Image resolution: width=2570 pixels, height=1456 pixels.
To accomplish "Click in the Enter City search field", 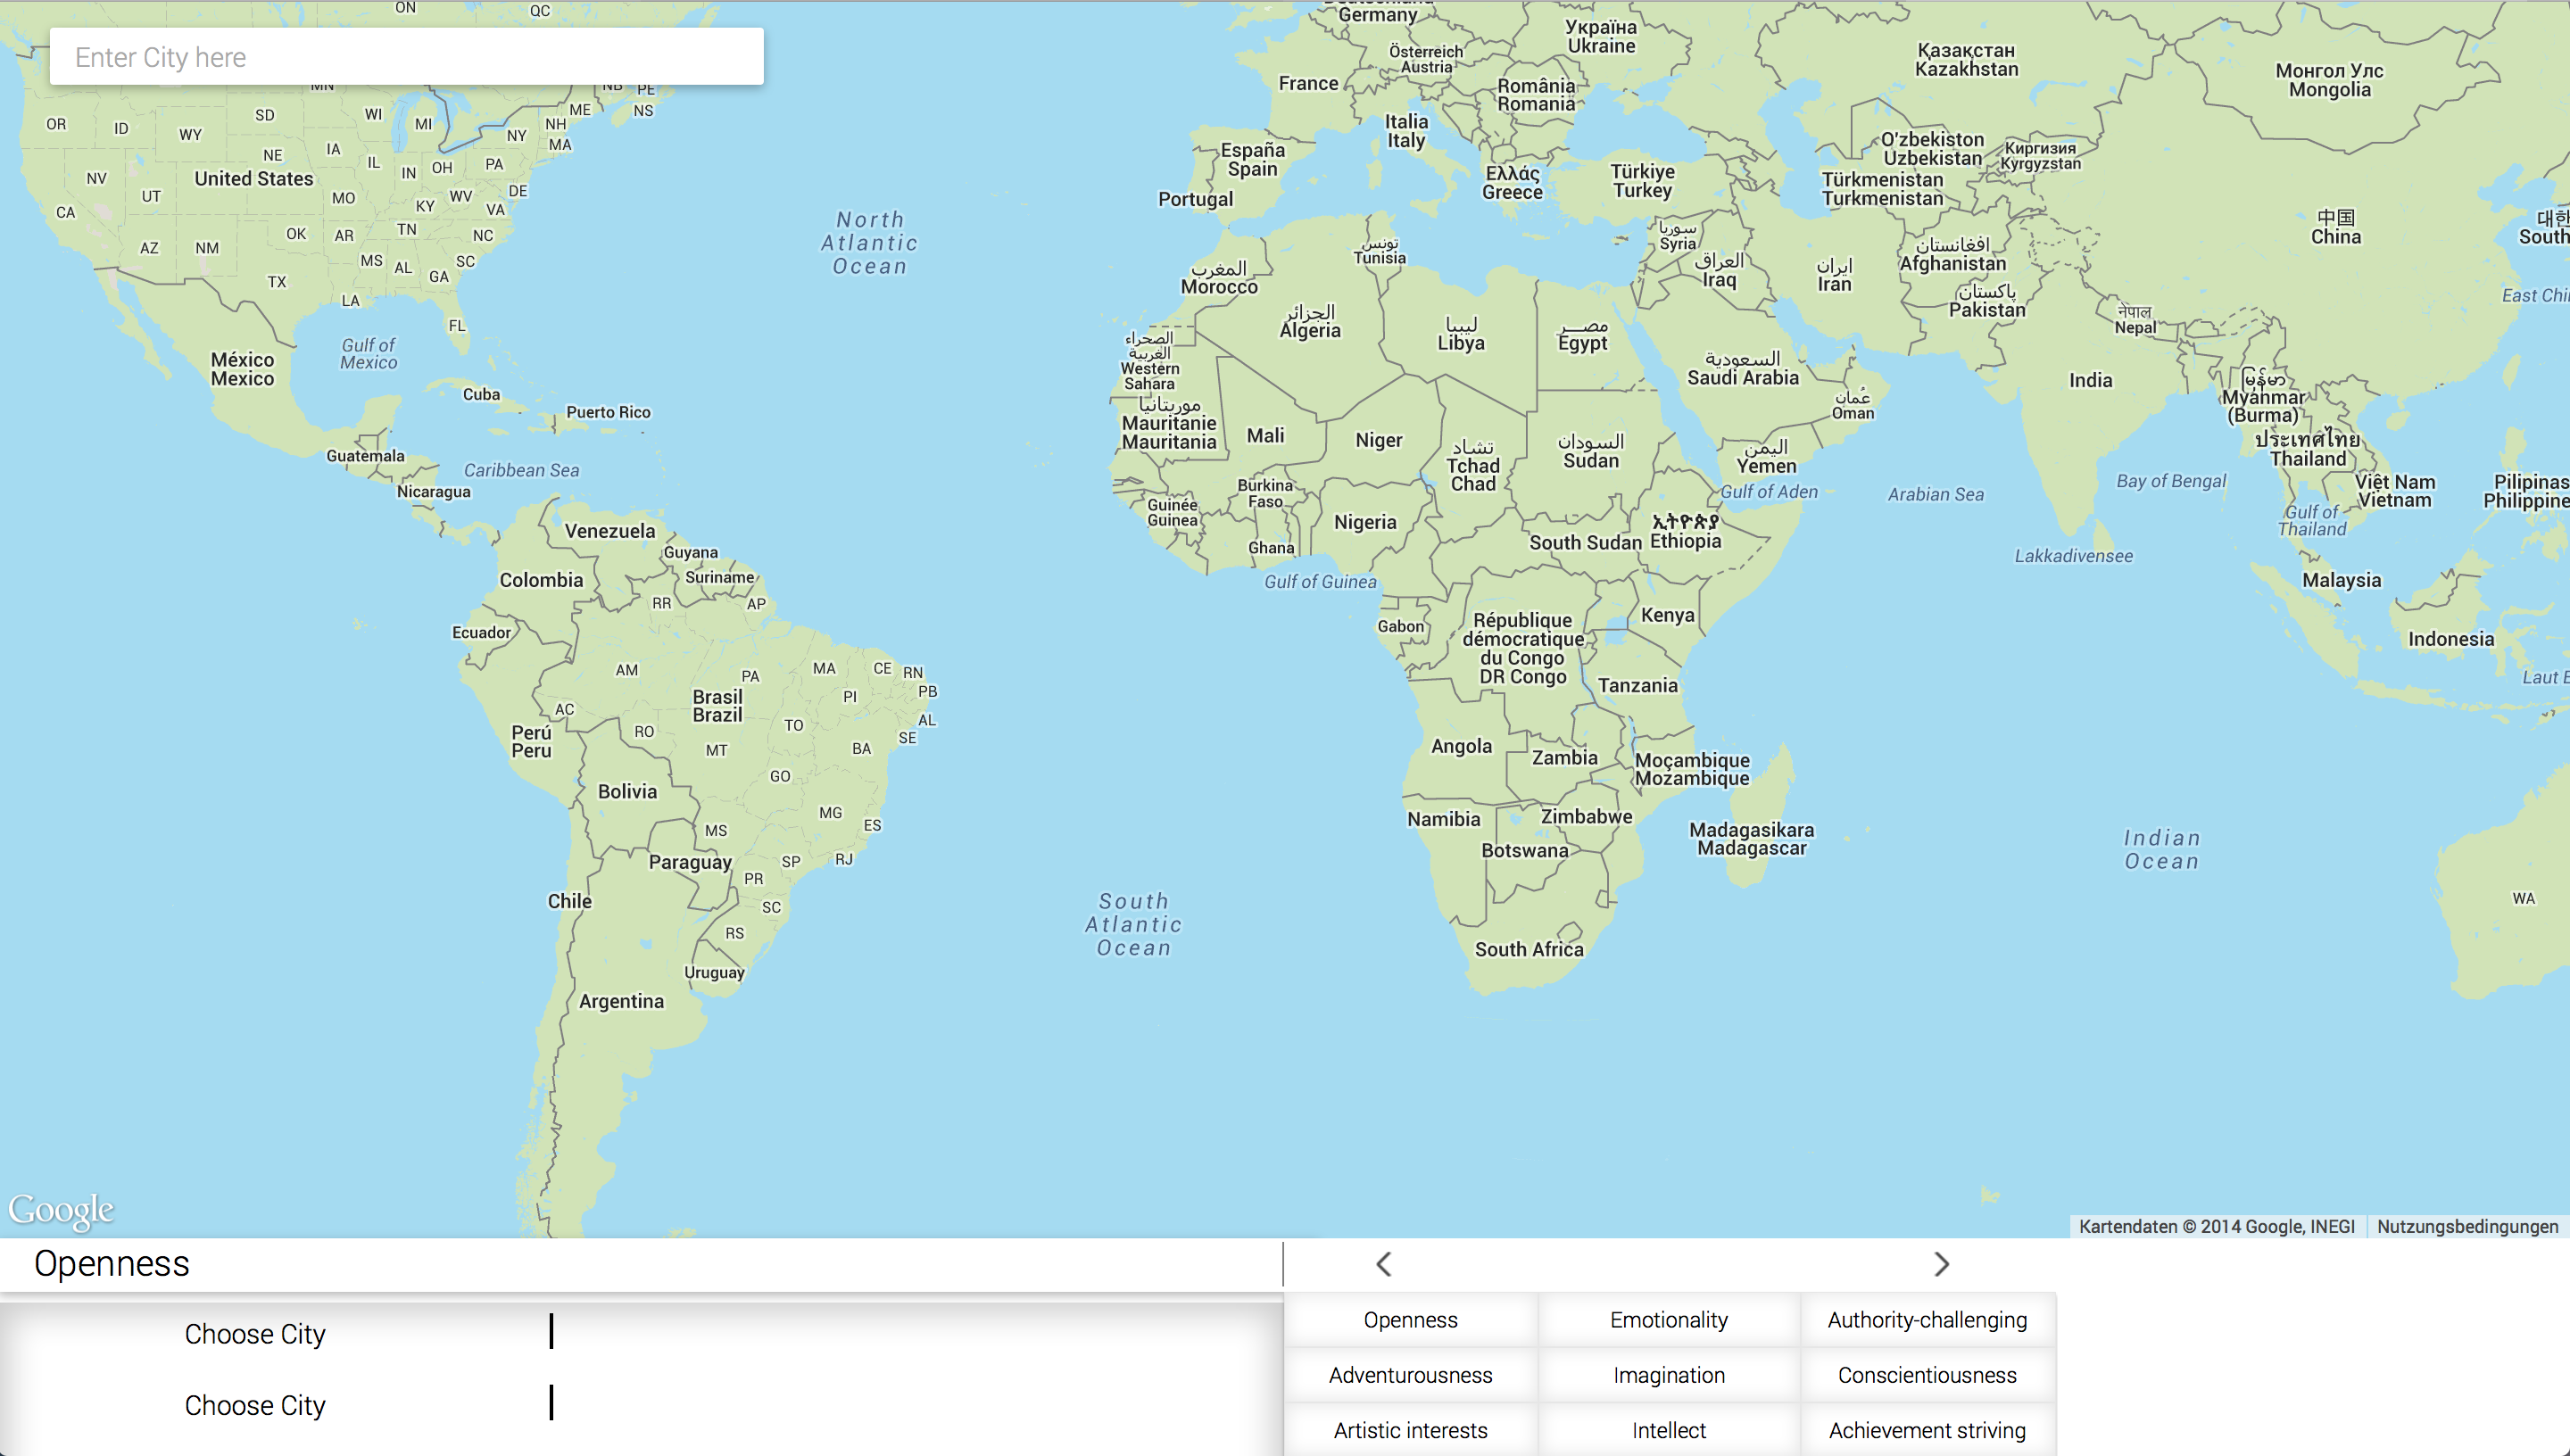I will [x=406, y=57].
